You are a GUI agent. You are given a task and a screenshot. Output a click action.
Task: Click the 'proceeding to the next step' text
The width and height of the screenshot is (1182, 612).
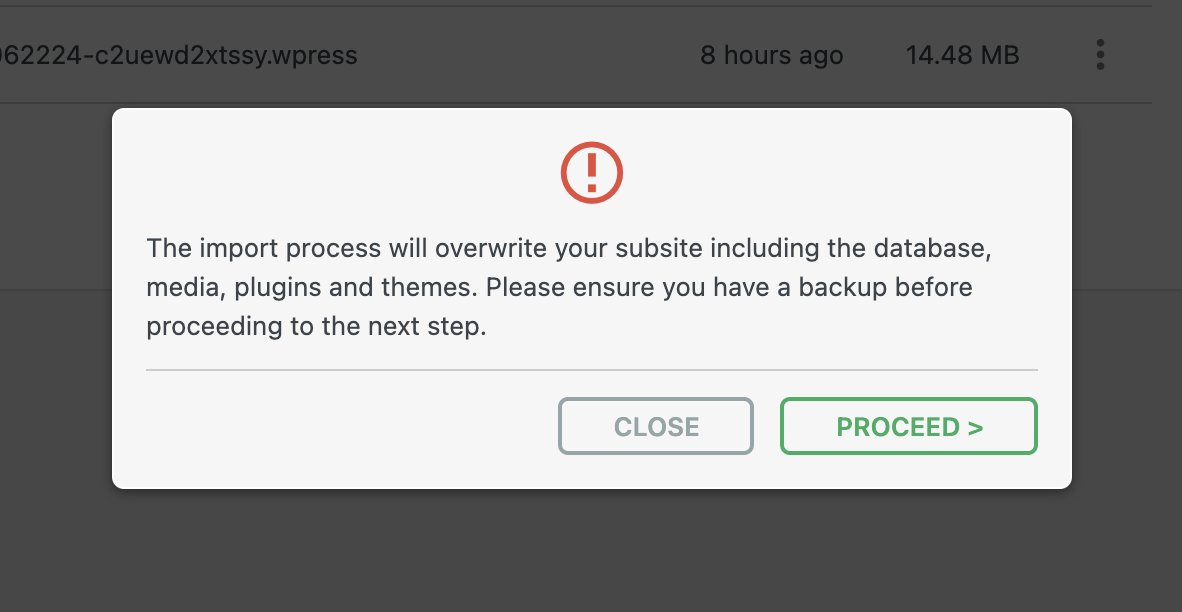coord(316,327)
